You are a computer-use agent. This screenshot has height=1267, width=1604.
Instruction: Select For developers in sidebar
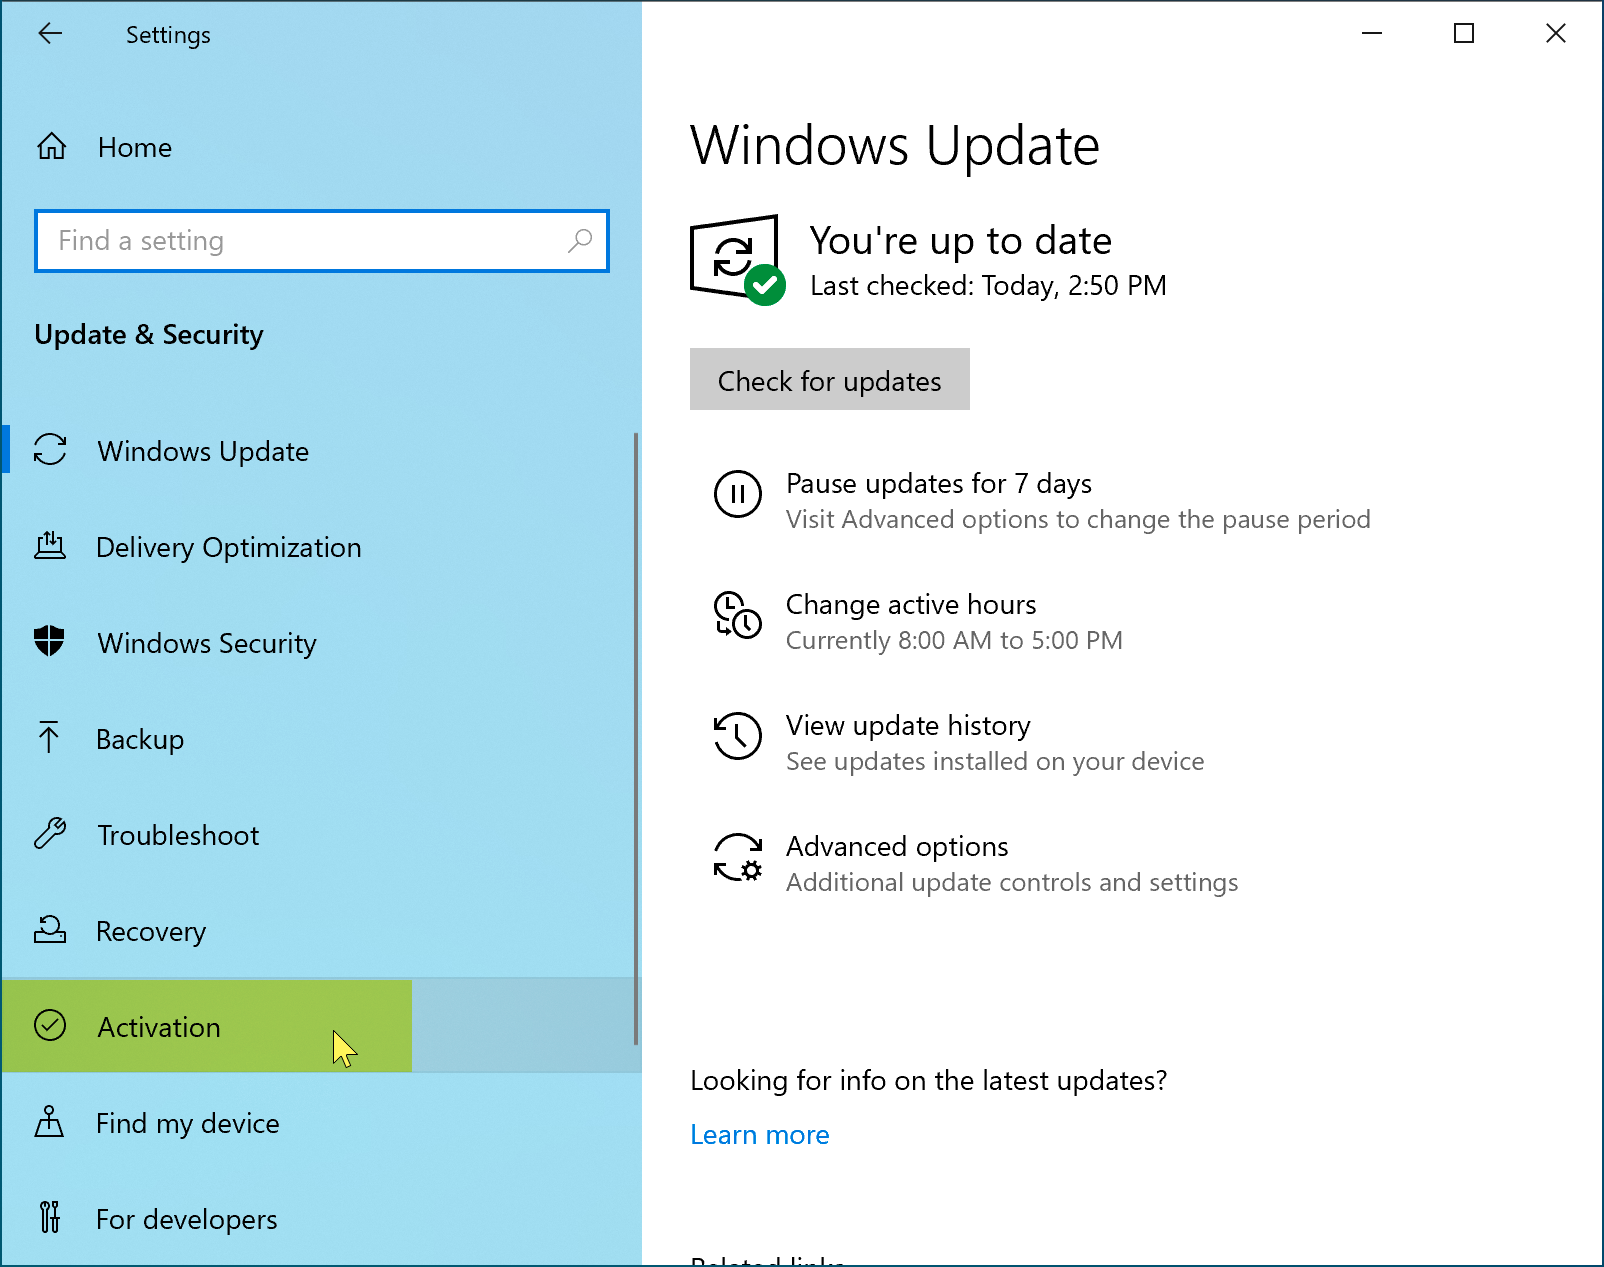click(x=186, y=1219)
